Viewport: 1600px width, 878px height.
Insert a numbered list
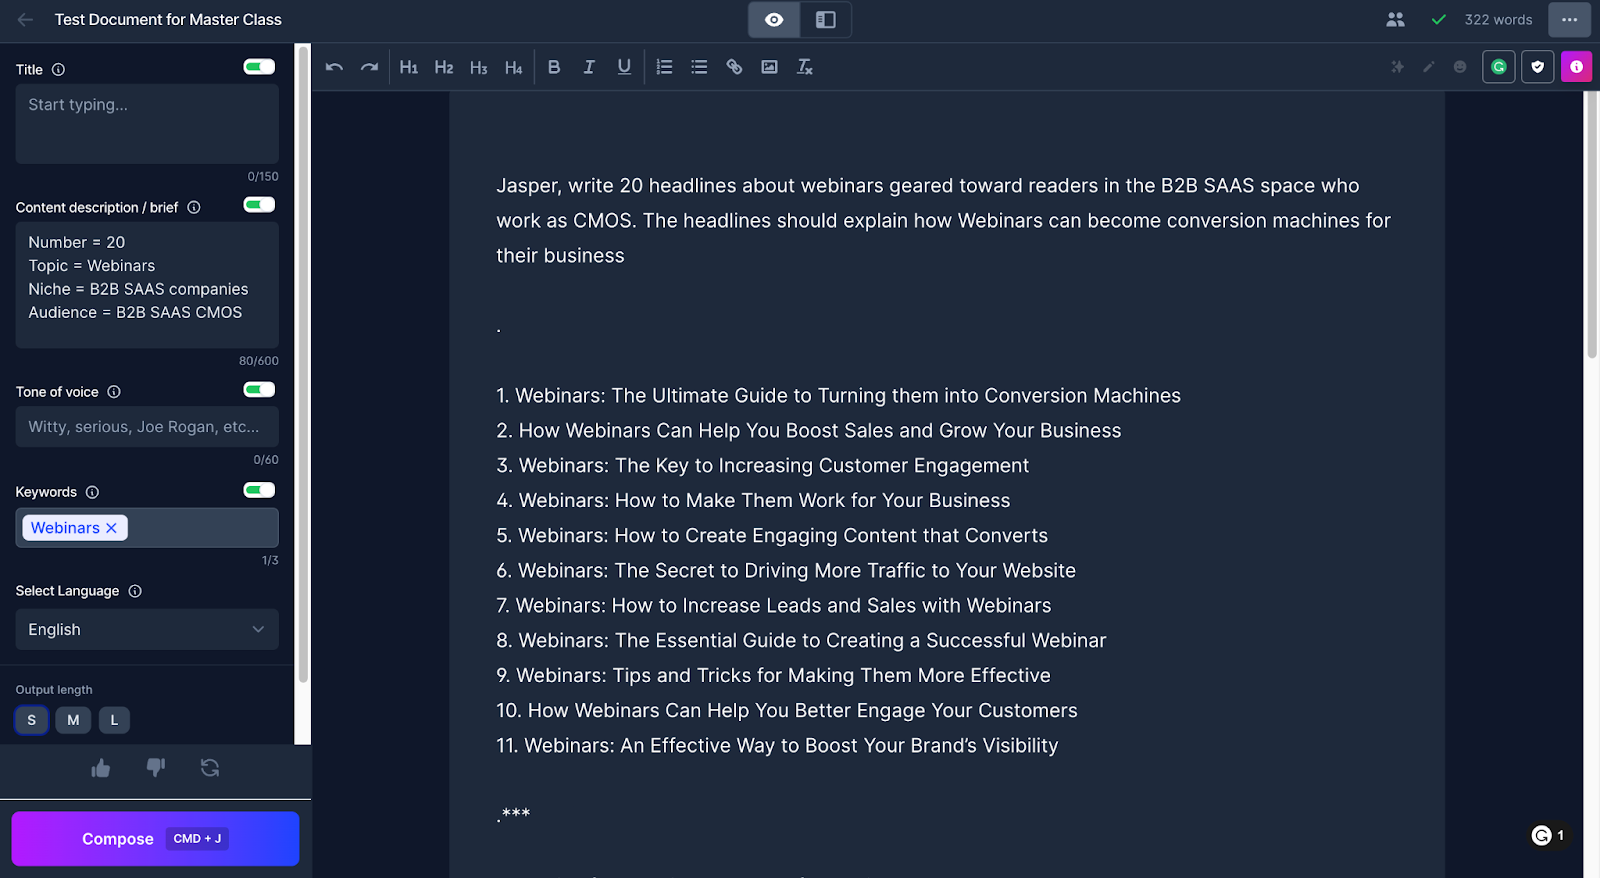click(664, 67)
